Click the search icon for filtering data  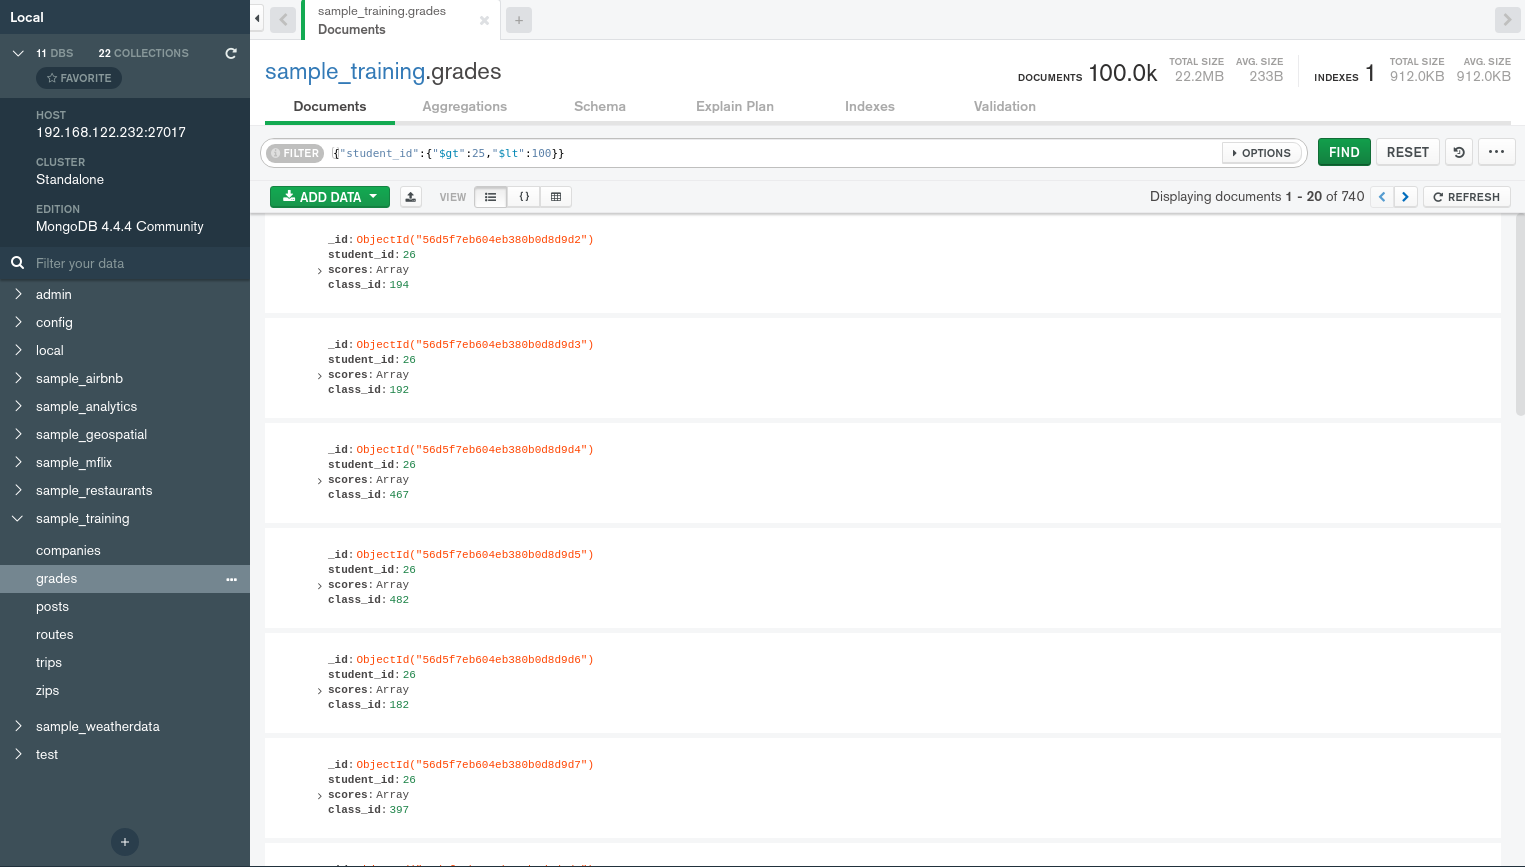click(18, 263)
